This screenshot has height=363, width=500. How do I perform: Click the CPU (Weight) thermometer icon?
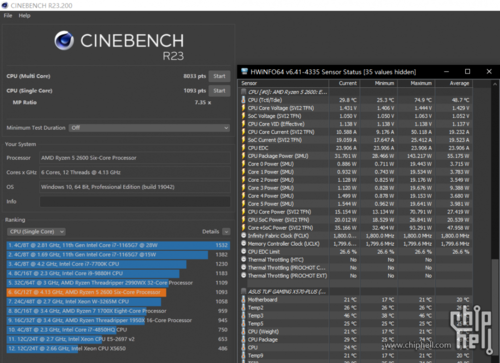tap(243, 331)
